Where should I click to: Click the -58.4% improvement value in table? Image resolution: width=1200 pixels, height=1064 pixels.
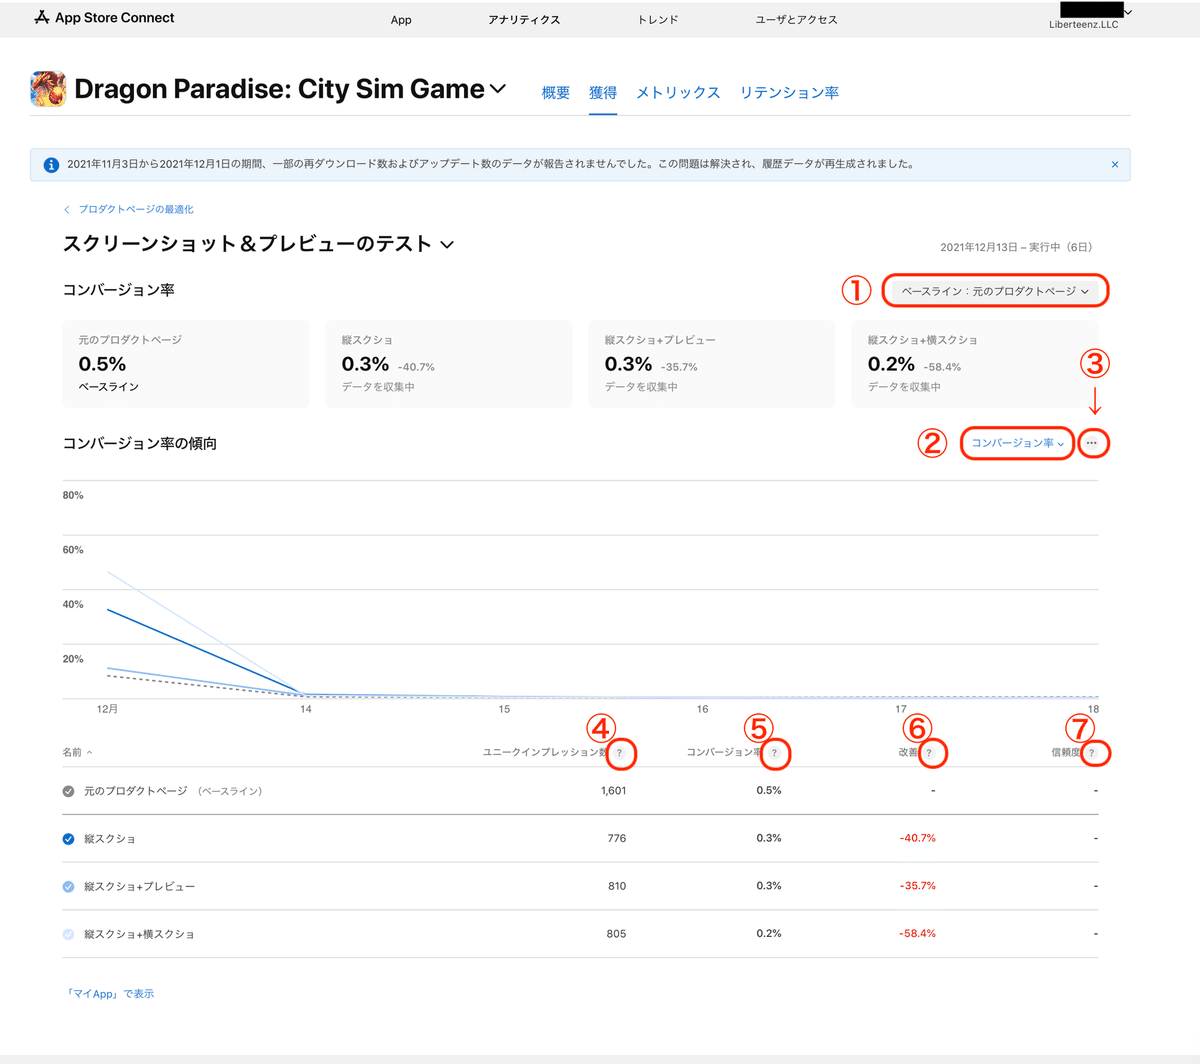pos(917,934)
